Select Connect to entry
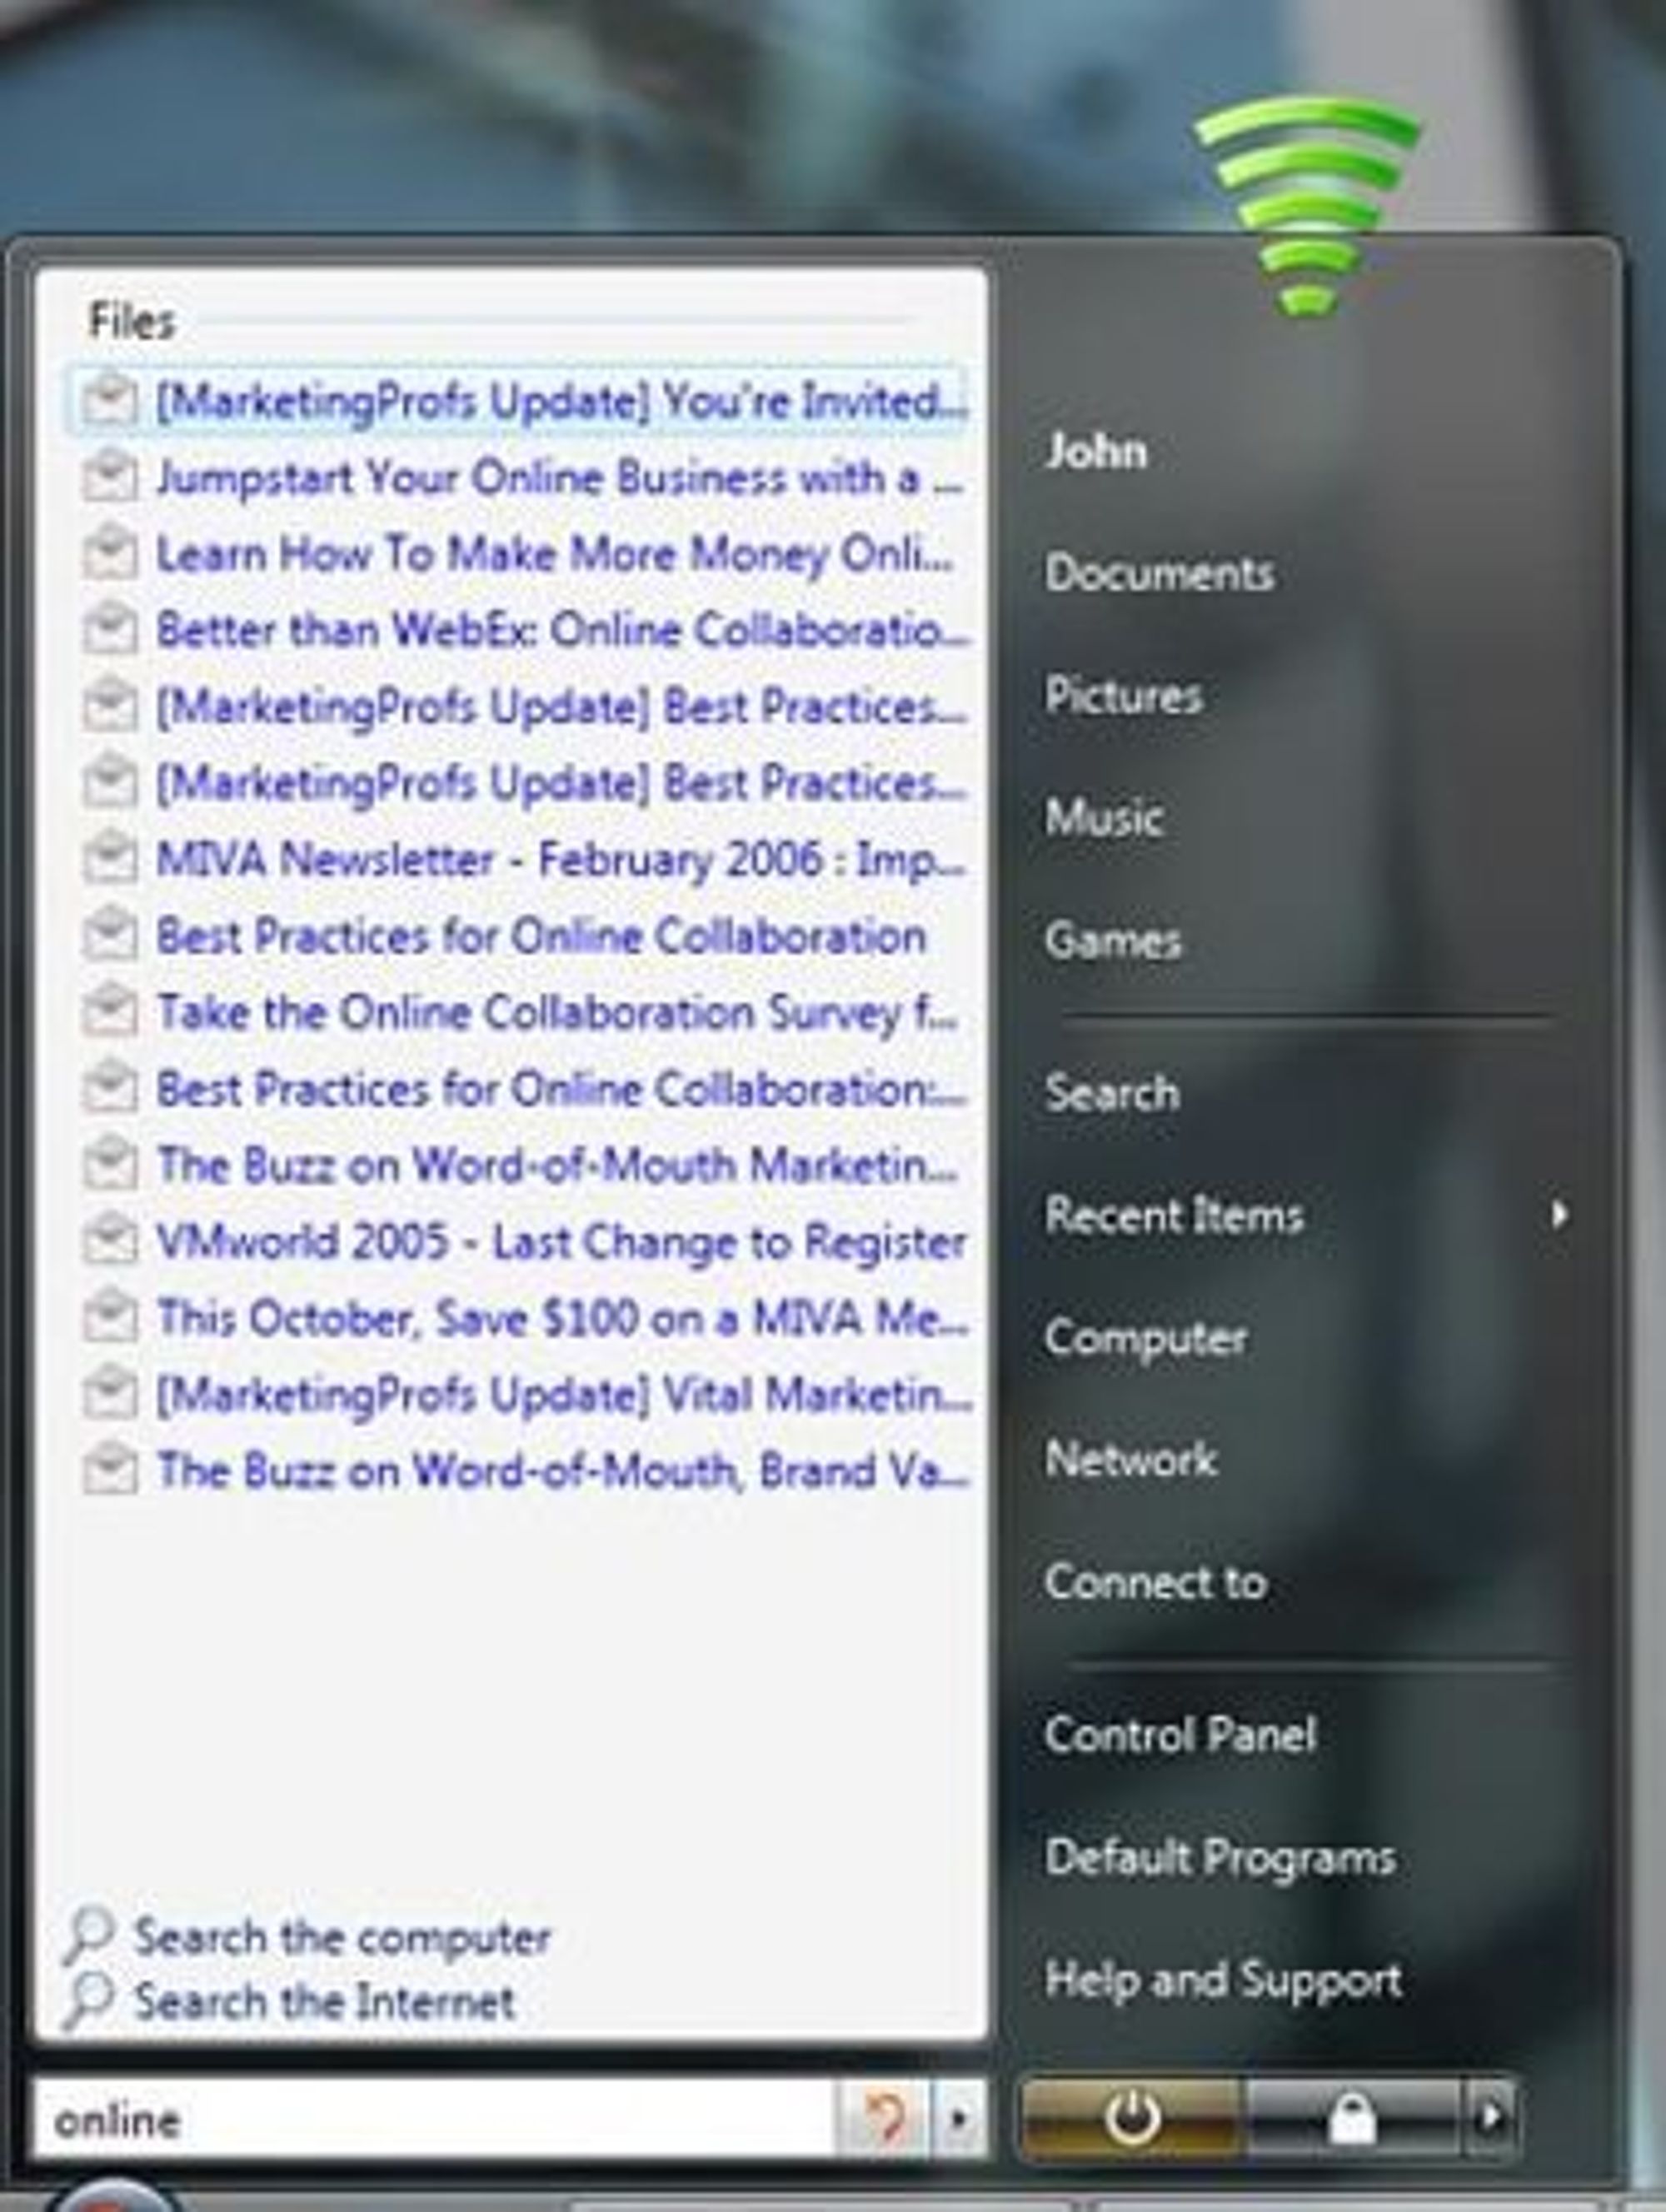 [1155, 1582]
